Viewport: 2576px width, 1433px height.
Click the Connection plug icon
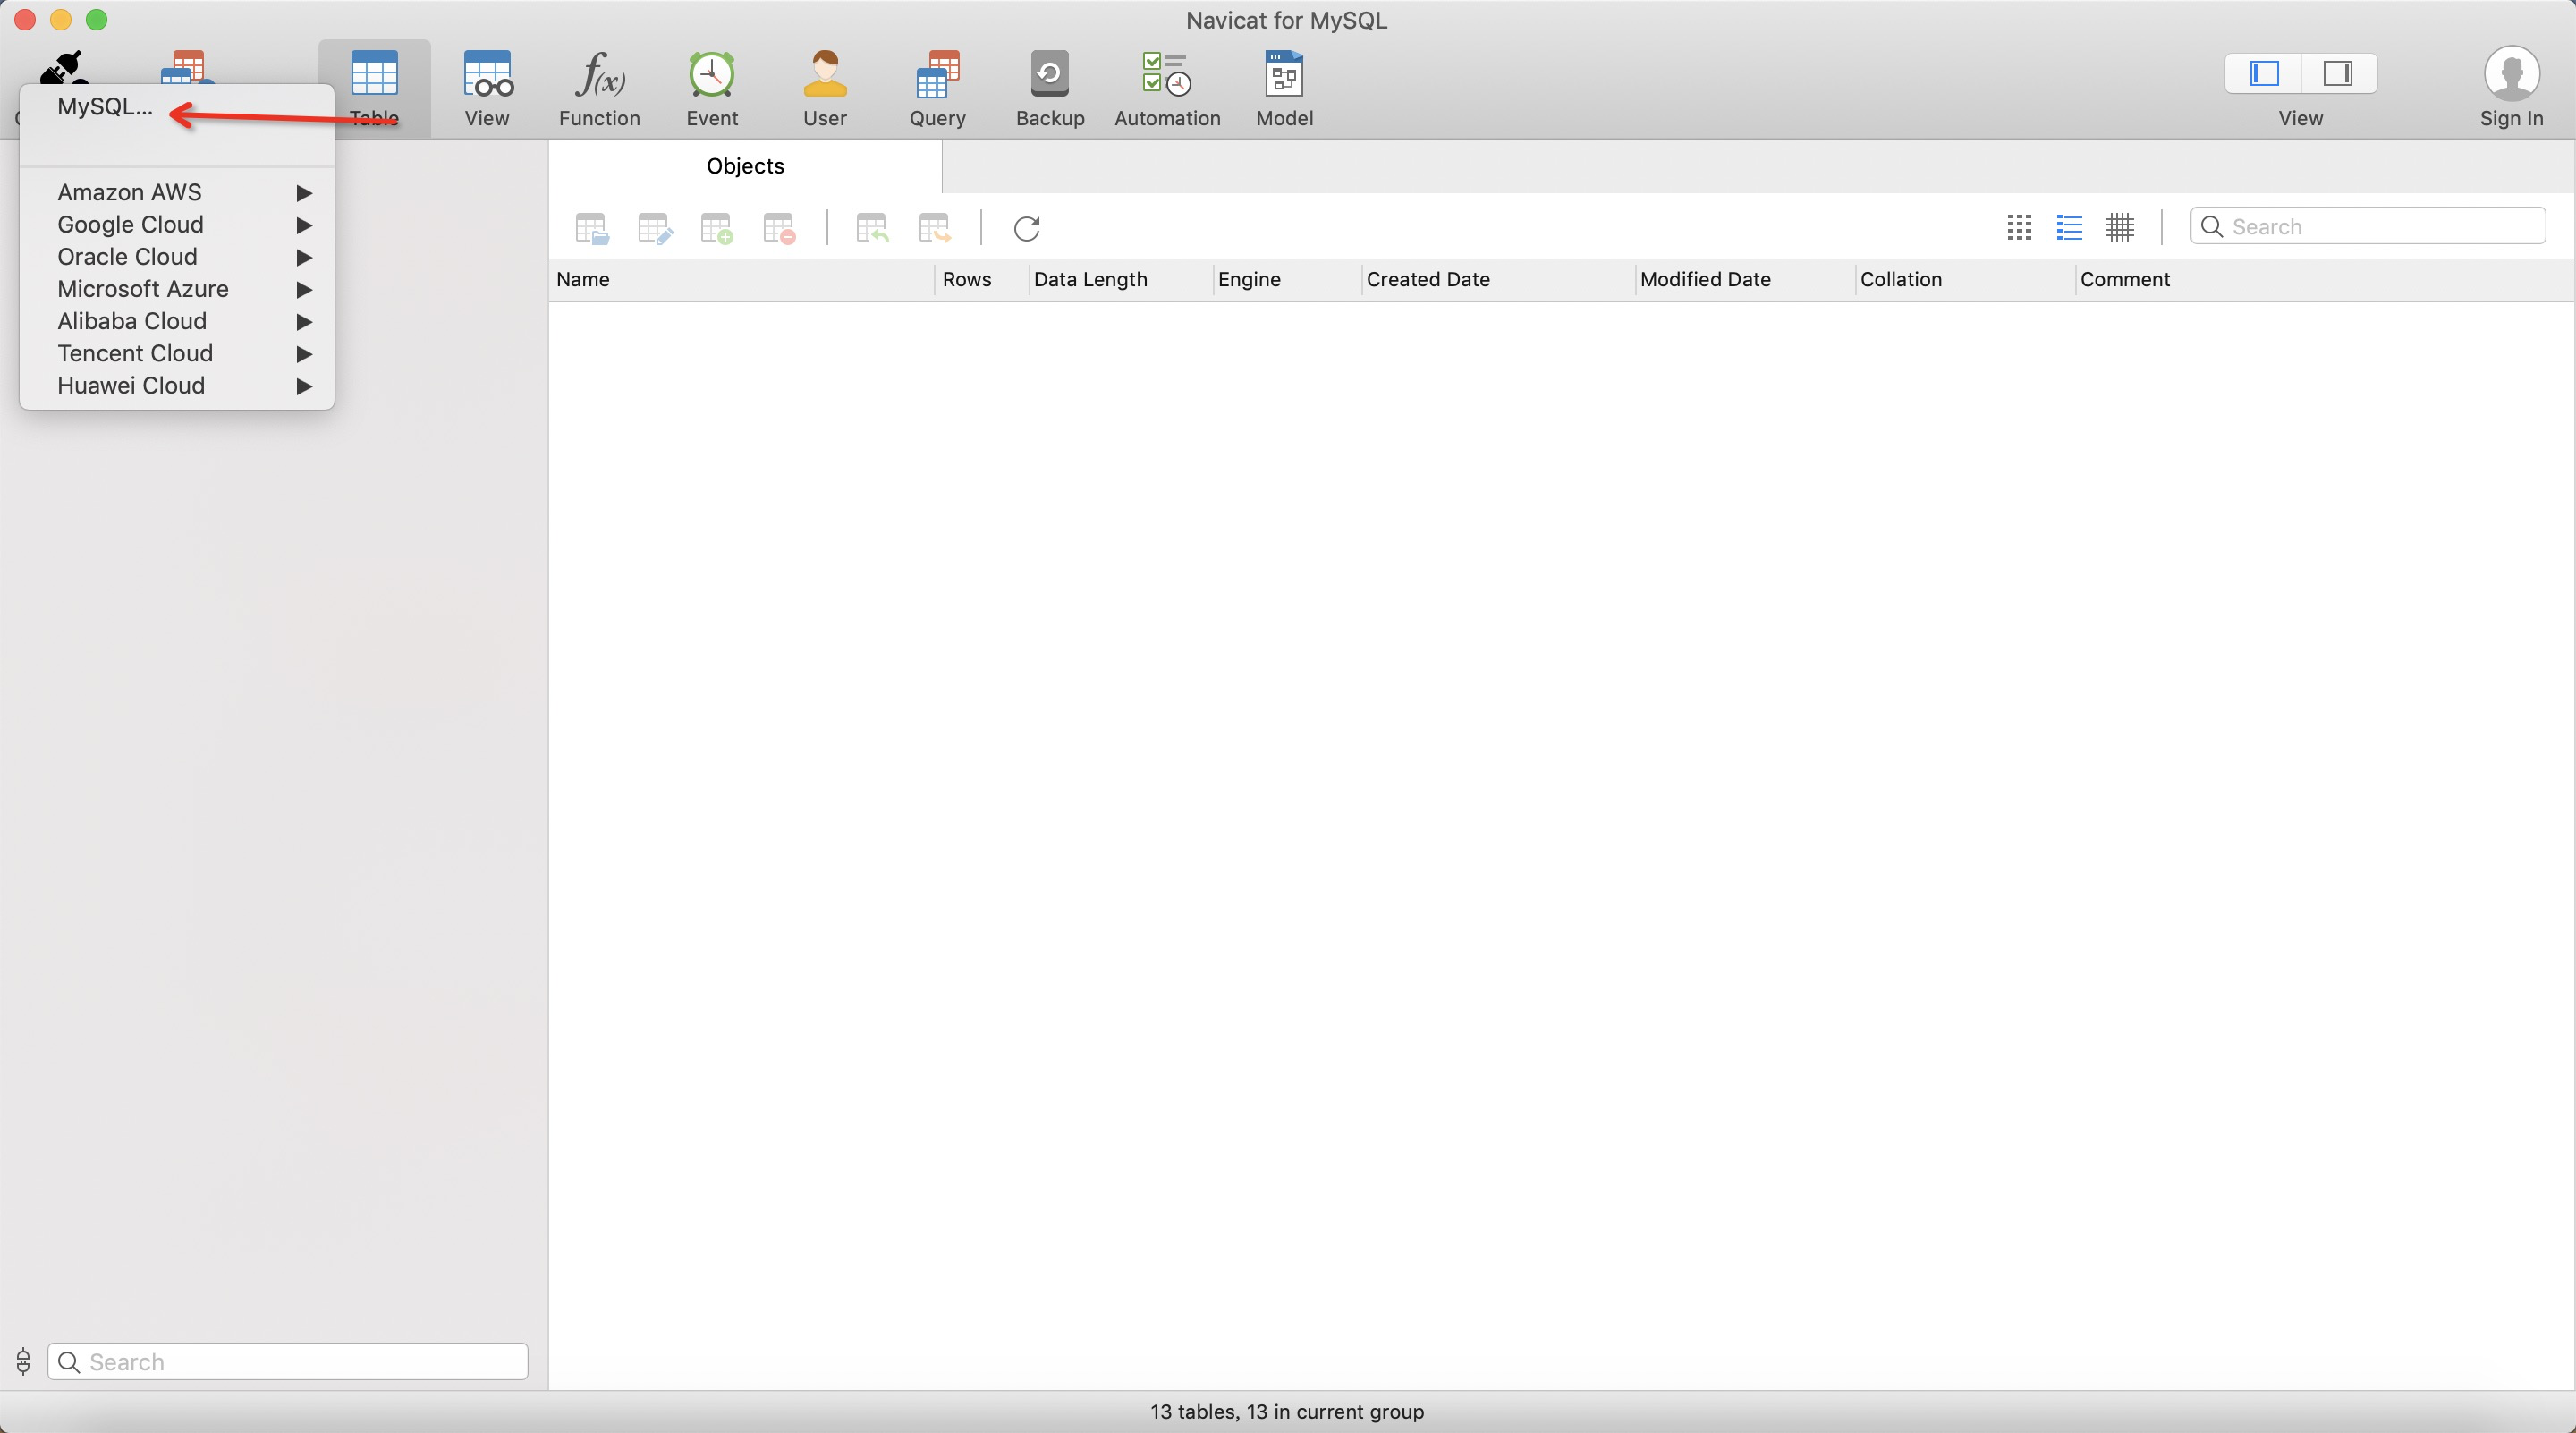pos(65,67)
